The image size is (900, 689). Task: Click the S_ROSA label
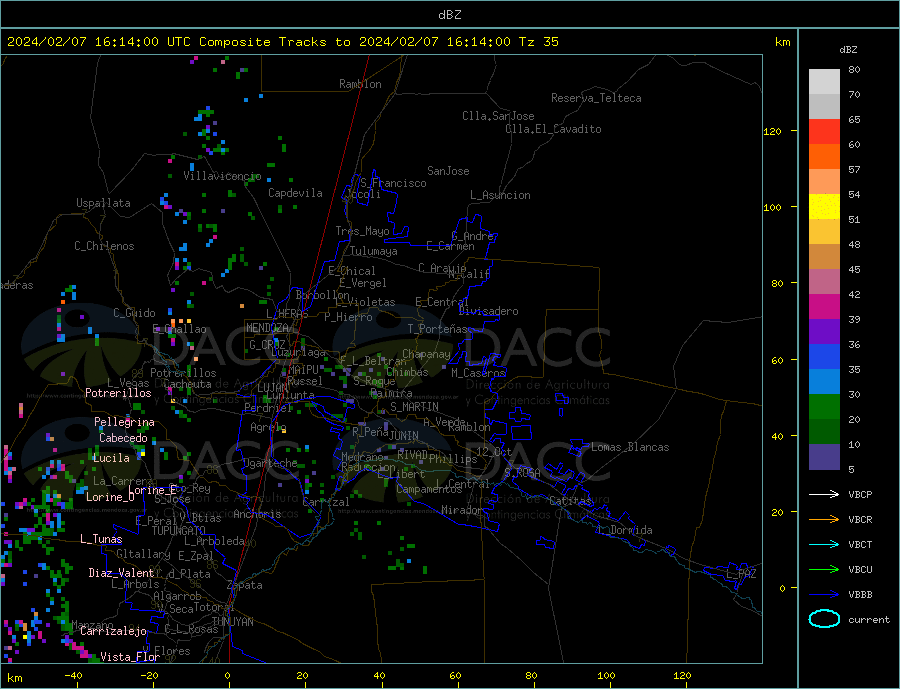pyautogui.click(x=522, y=473)
